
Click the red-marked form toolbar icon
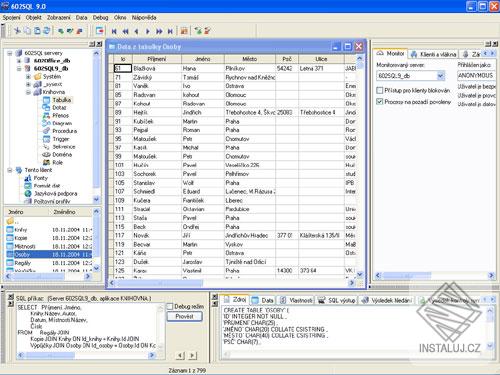(100, 31)
